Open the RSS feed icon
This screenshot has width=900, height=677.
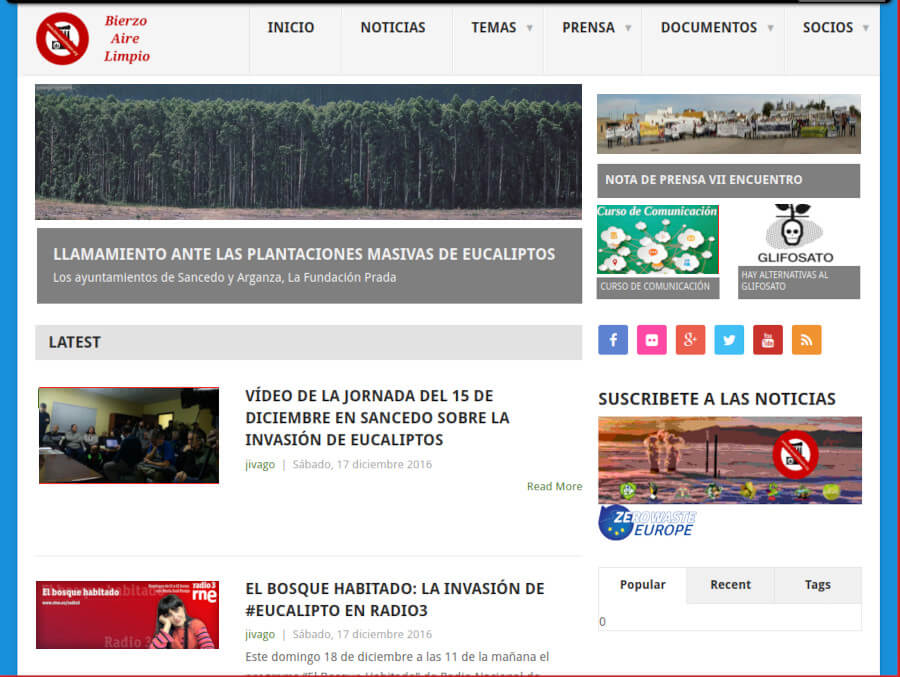click(806, 340)
